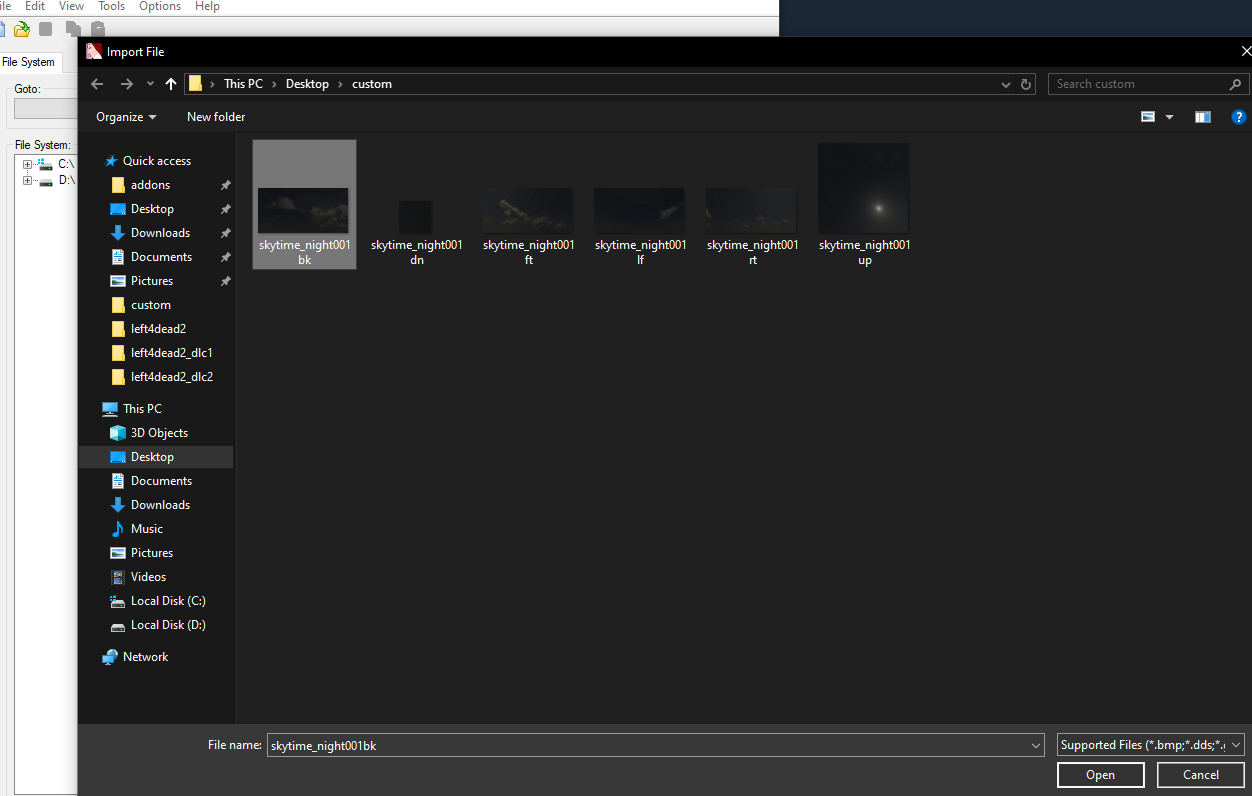Viewport: 1252px width, 796px height.
Task: Open the recent locations dropdown arrow
Action: pyautogui.click(x=150, y=84)
